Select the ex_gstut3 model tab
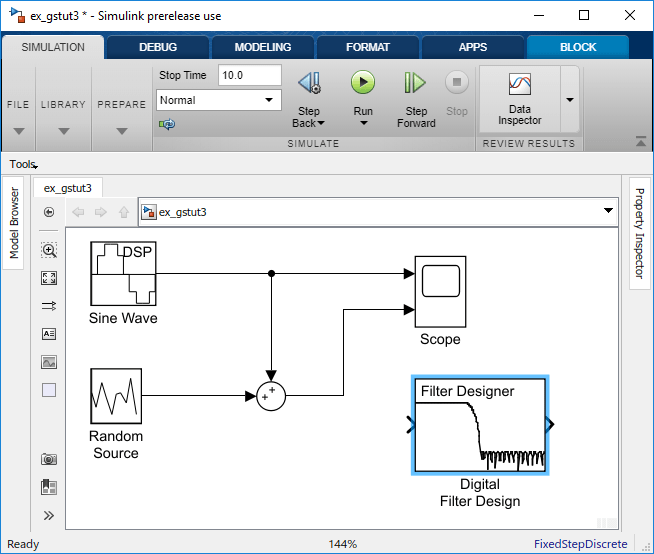 point(68,188)
